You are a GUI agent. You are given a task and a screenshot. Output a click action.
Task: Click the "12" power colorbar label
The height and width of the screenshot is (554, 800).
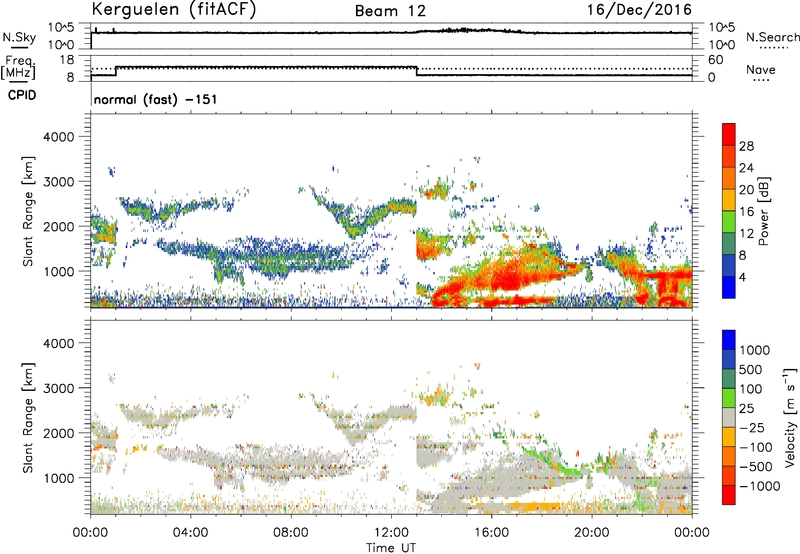(x=746, y=234)
